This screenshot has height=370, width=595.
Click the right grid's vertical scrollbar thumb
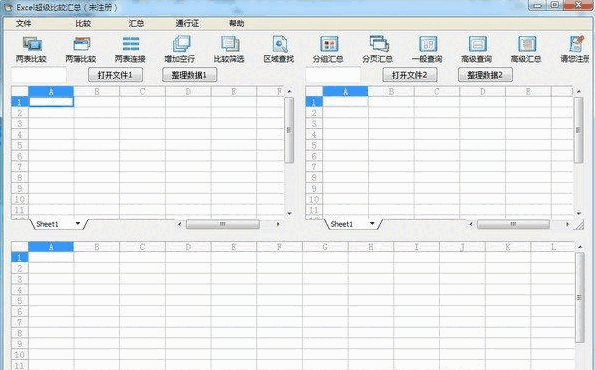(578, 130)
